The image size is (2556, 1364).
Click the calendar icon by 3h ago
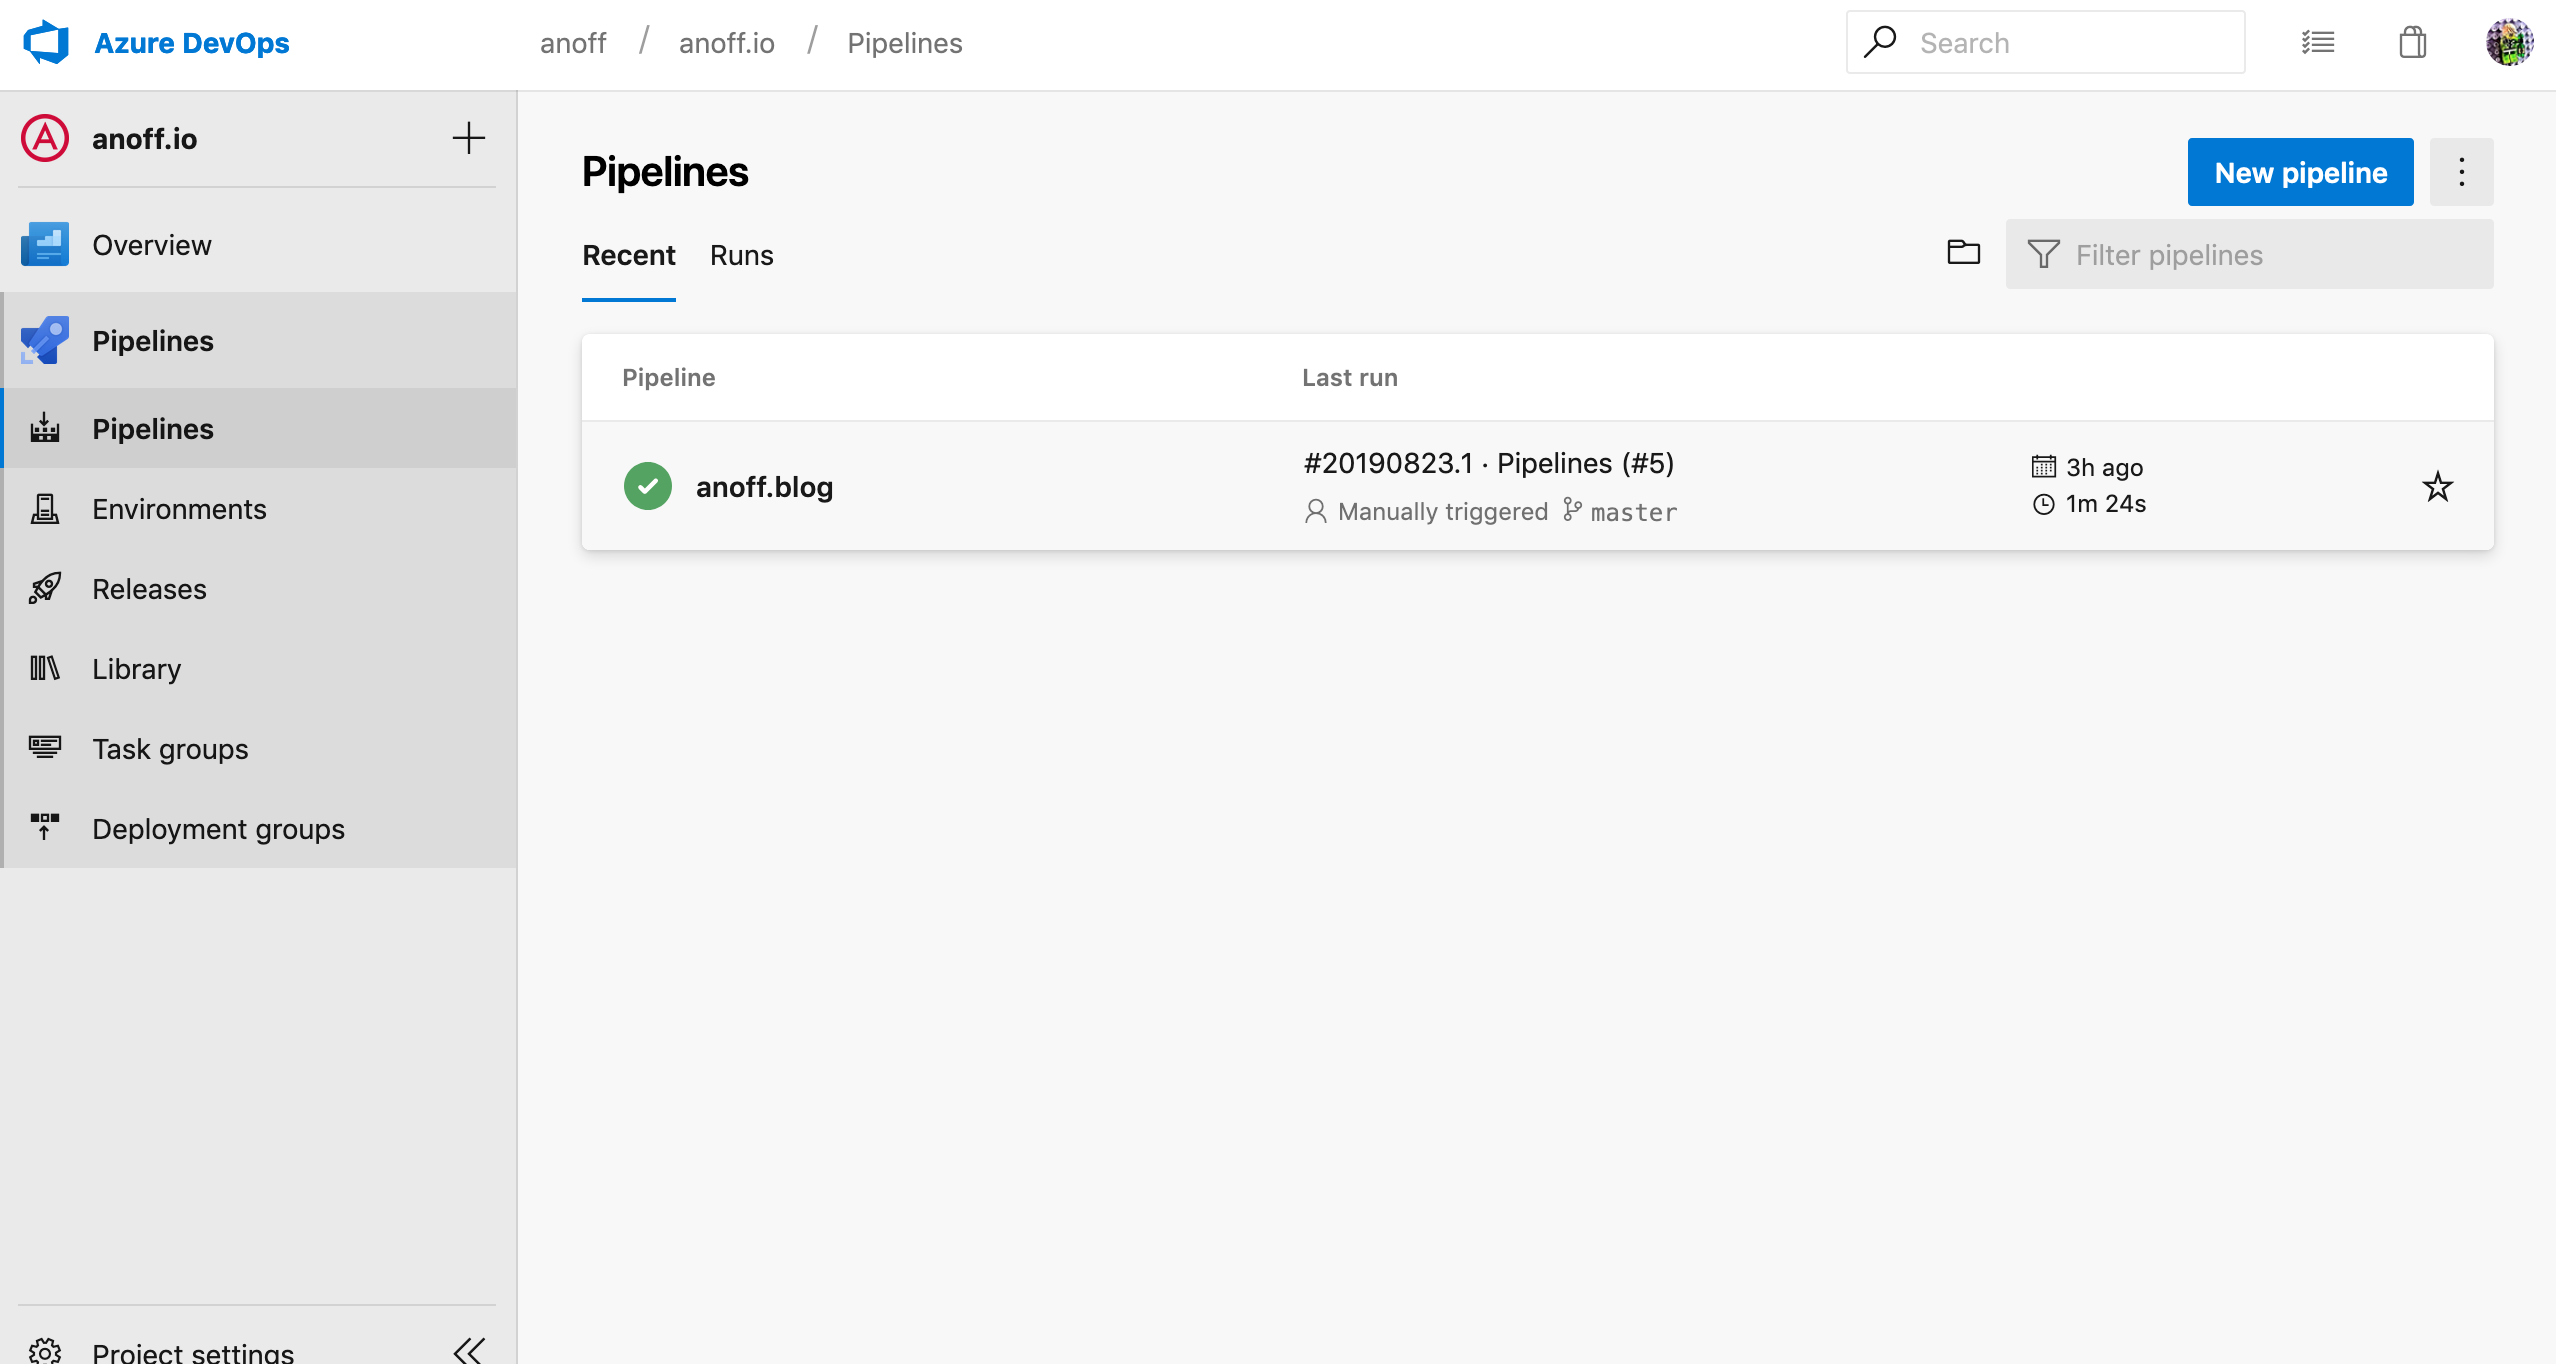(x=2044, y=466)
